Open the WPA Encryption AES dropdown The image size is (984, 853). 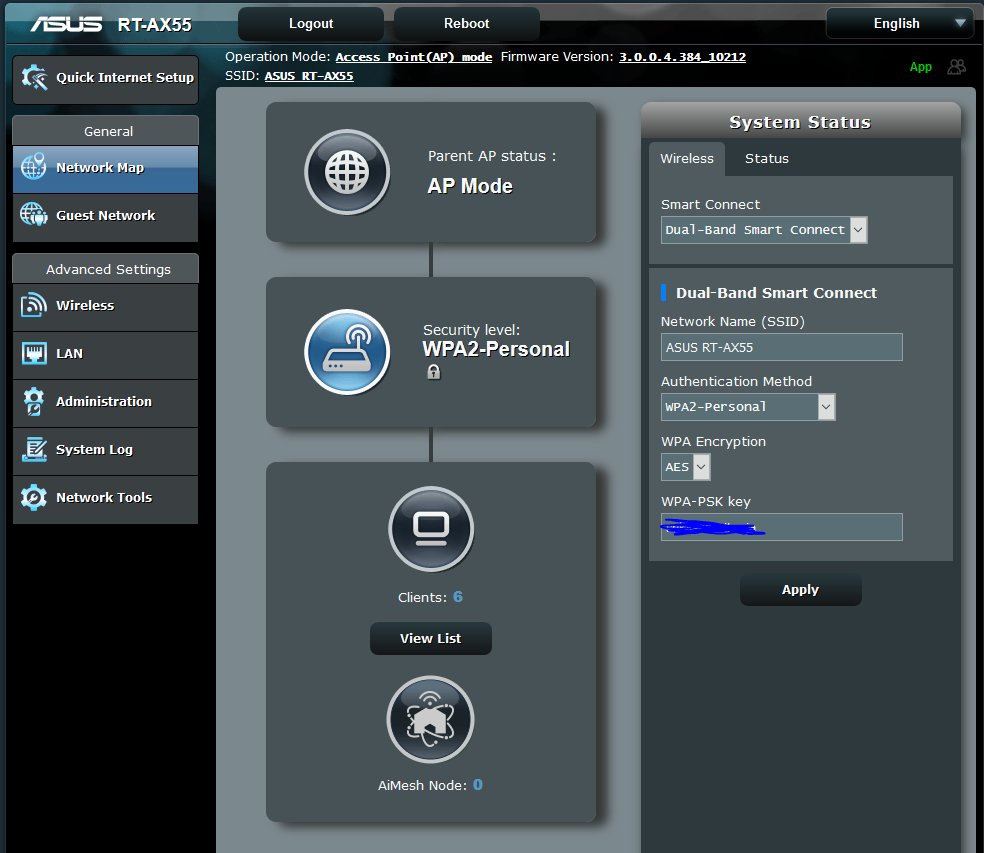tap(685, 467)
